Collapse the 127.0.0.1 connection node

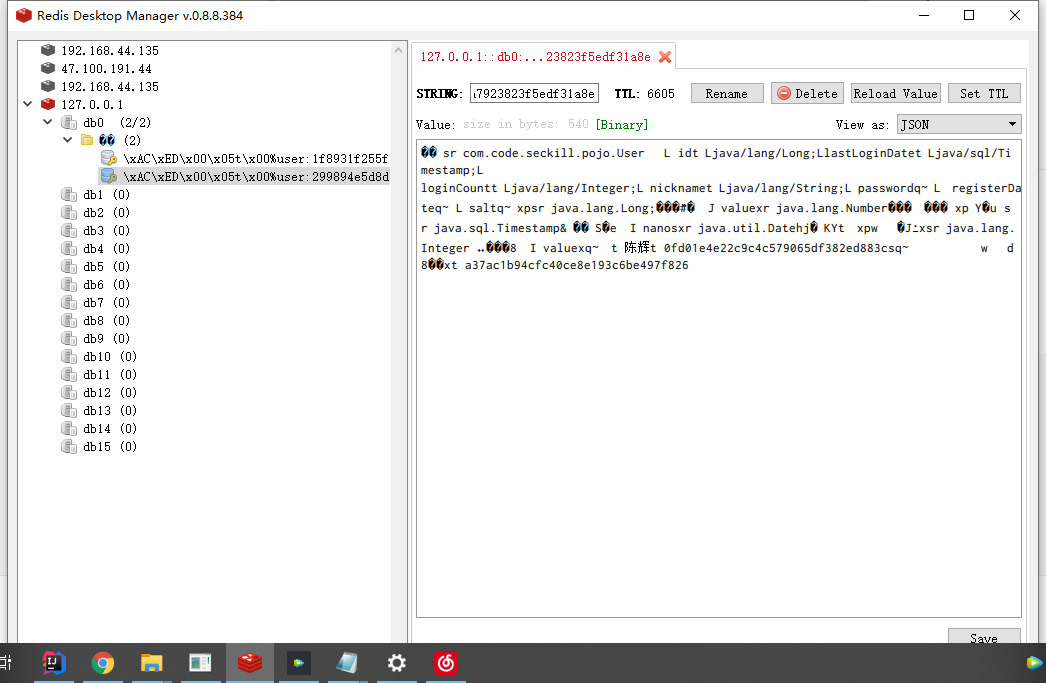(27, 104)
